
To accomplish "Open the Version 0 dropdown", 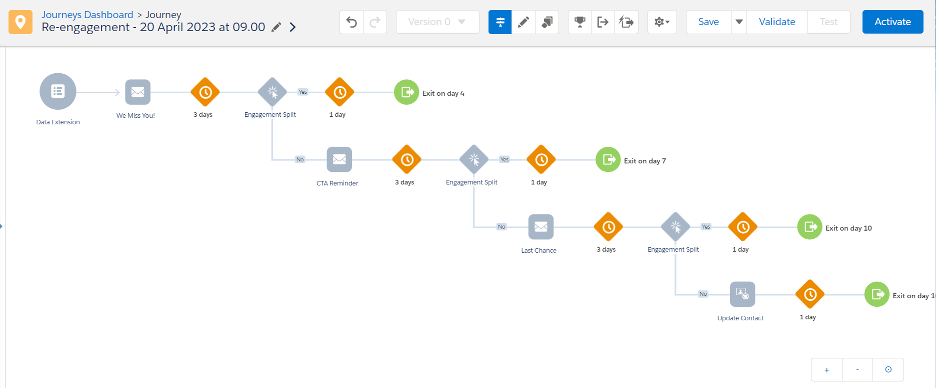I will (x=438, y=22).
